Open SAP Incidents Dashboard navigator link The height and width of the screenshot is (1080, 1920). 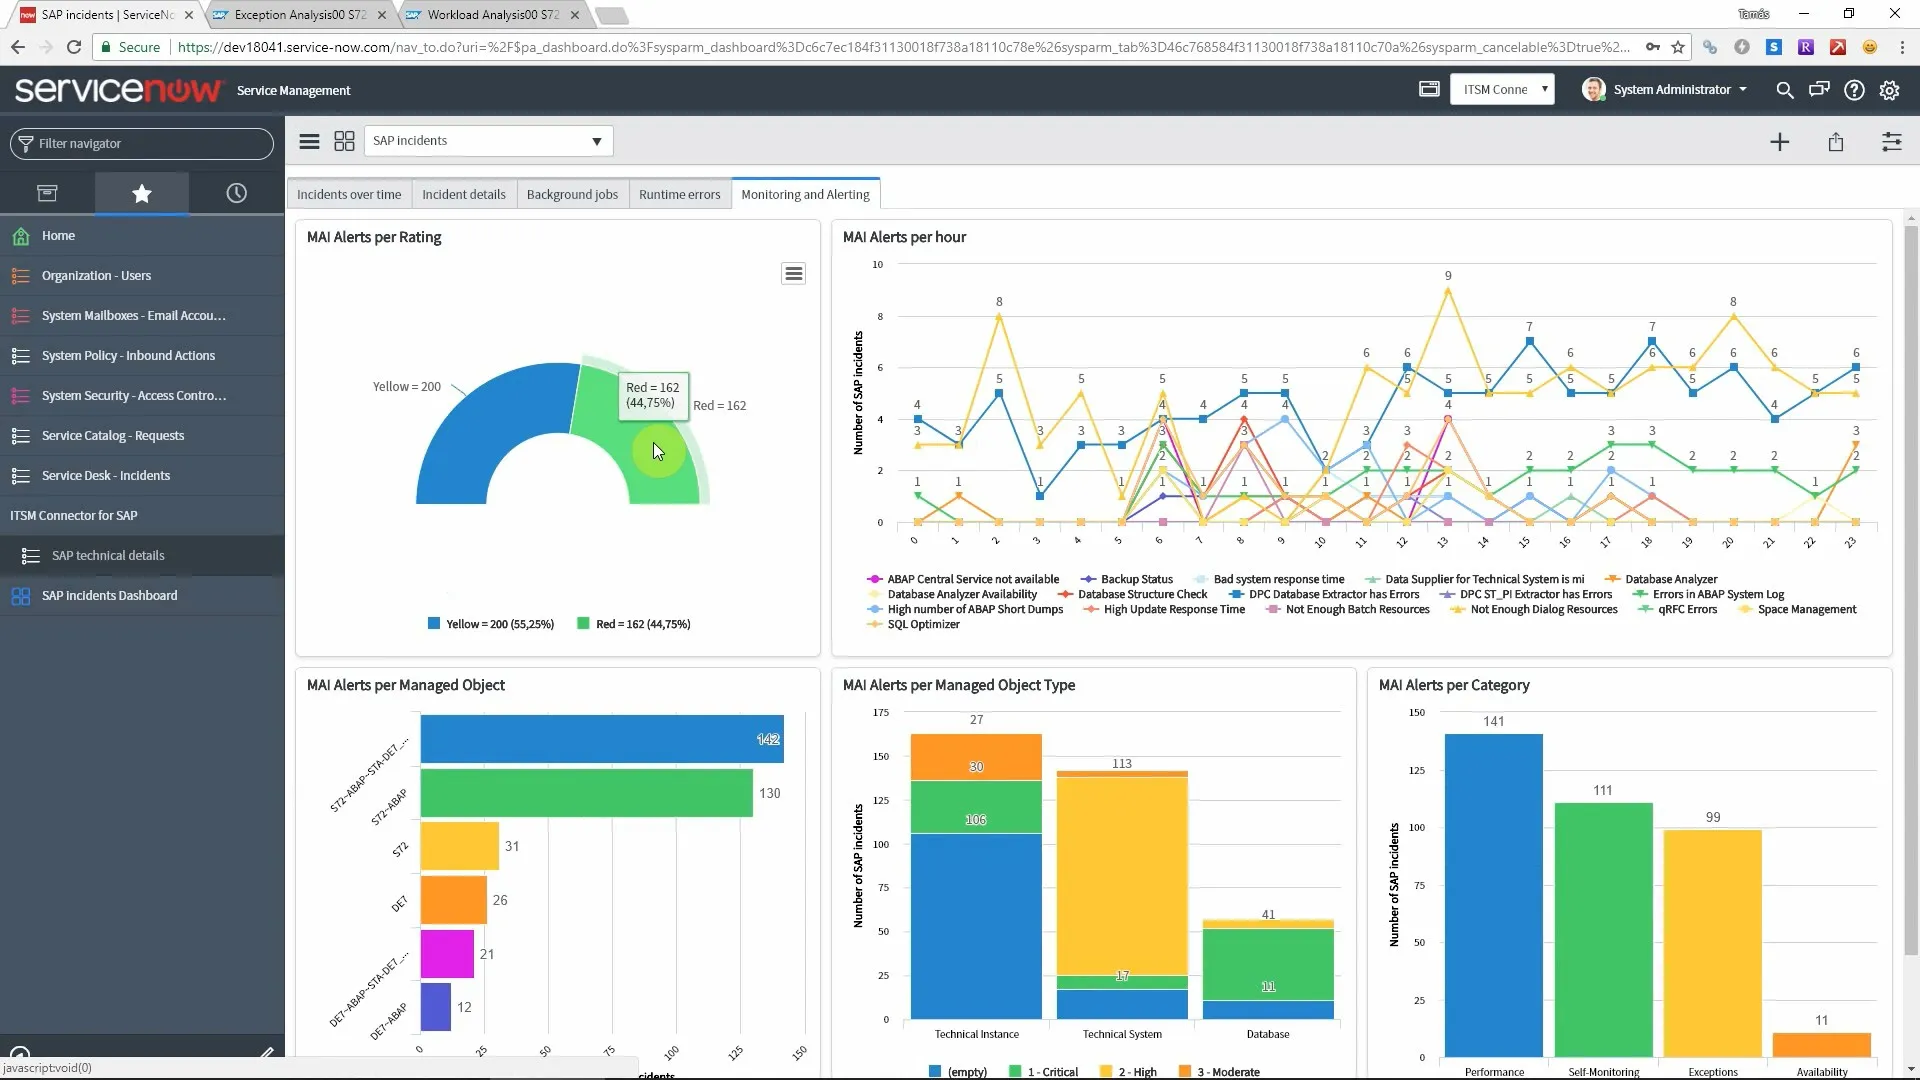110,595
